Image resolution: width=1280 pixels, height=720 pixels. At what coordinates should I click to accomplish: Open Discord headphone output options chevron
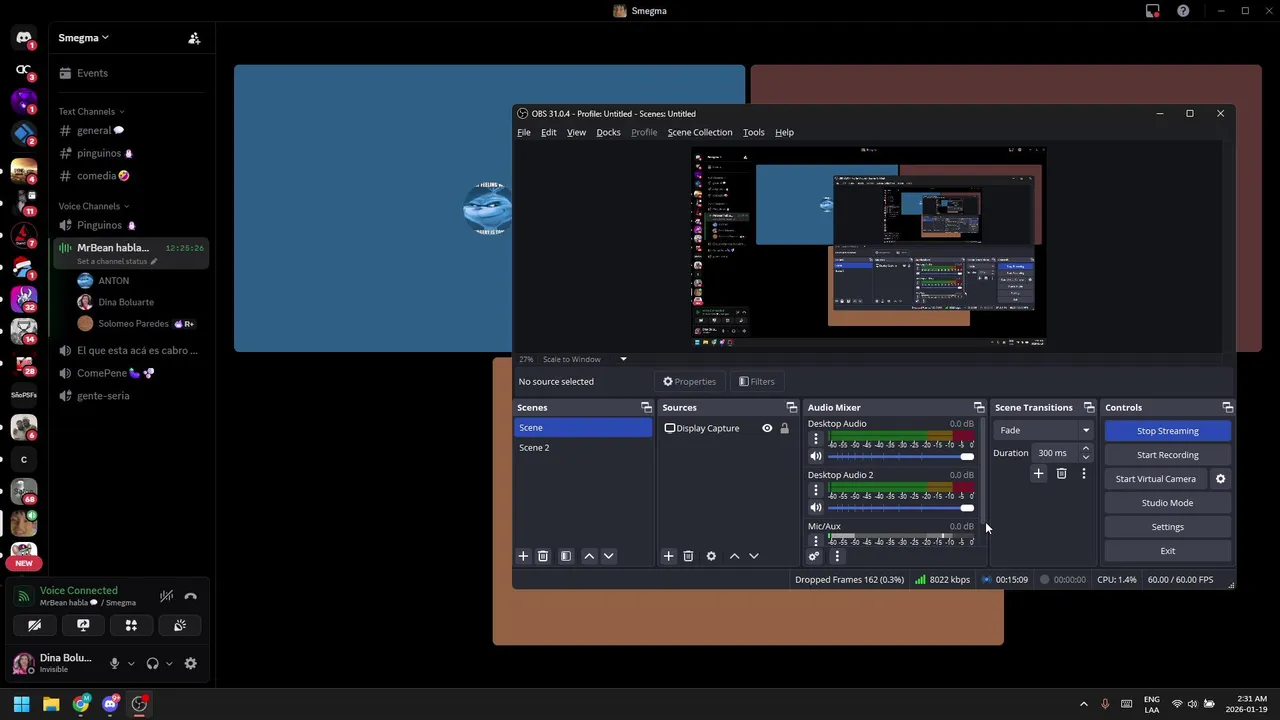point(169,664)
